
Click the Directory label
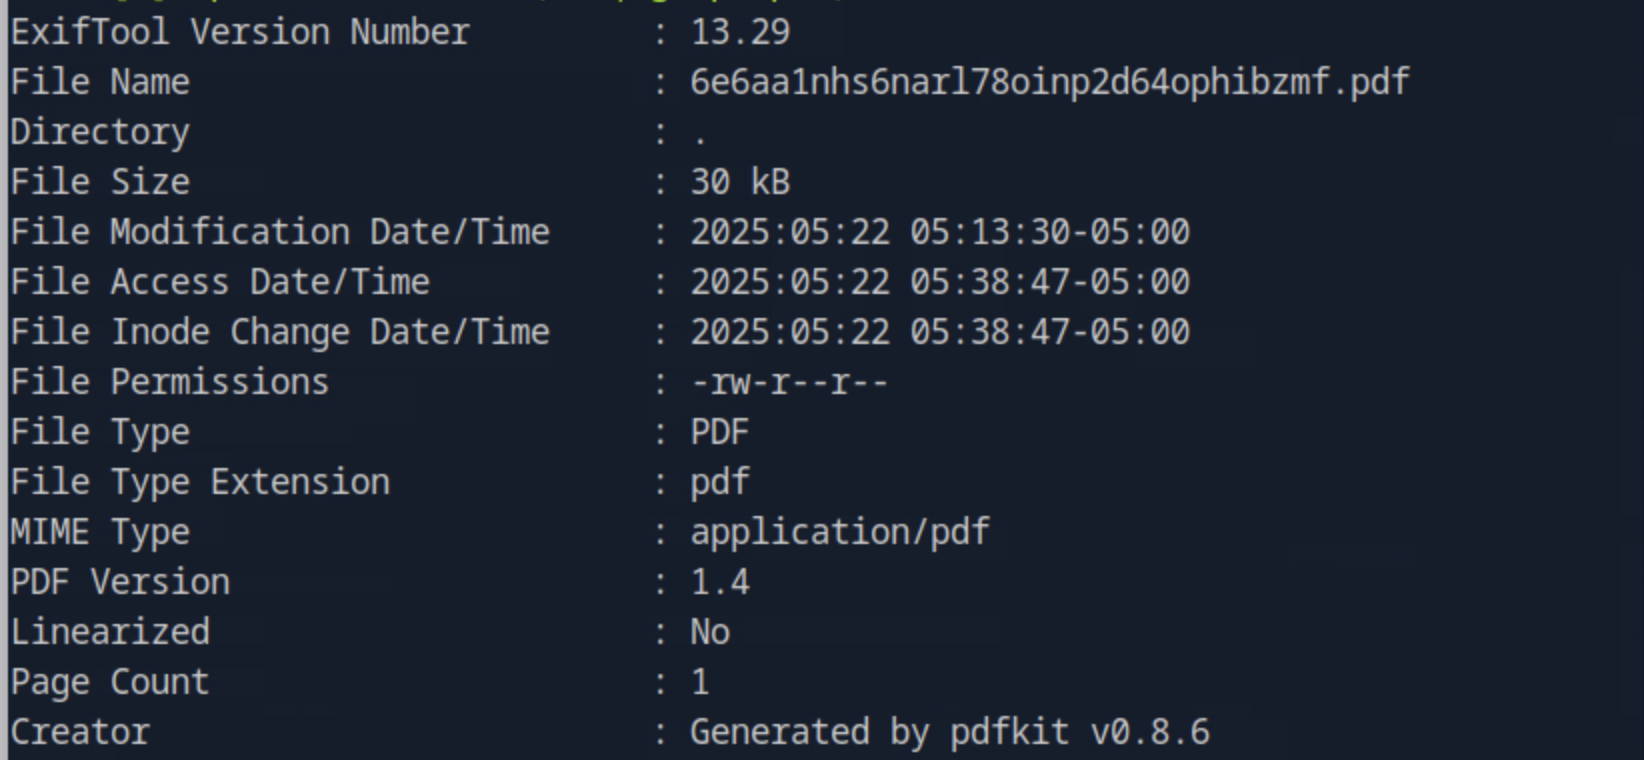tap(100, 132)
